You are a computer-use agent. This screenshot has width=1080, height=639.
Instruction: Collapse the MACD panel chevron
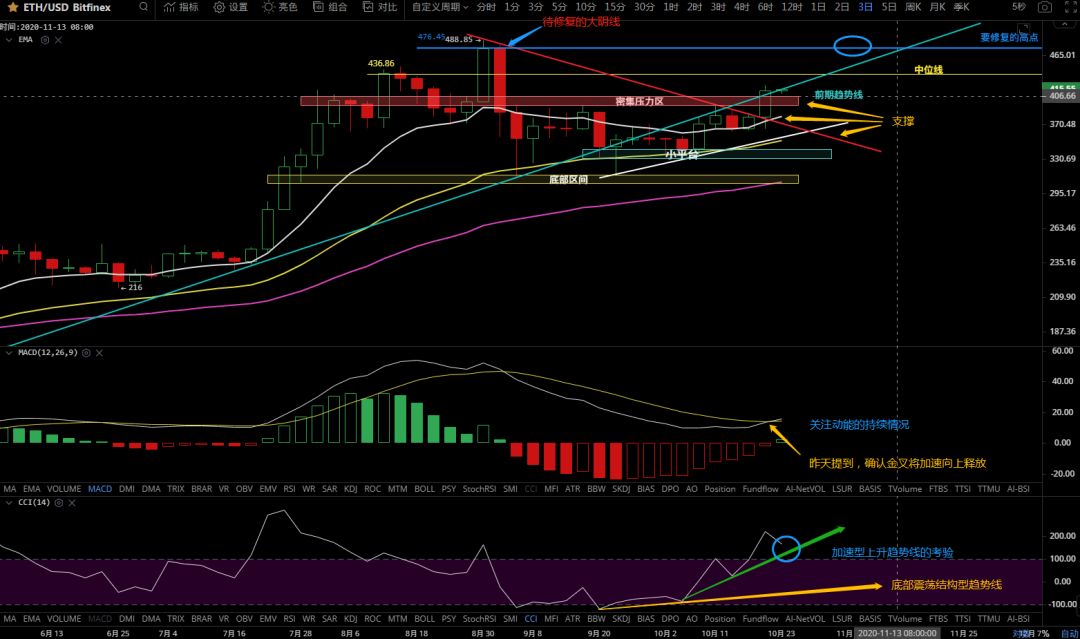[8, 353]
